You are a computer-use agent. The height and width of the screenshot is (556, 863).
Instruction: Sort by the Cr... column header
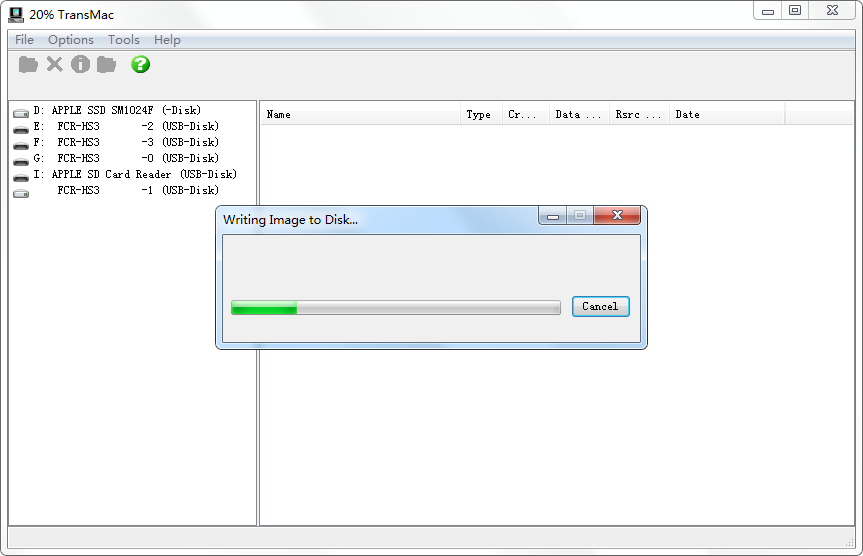[x=526, y=115]
